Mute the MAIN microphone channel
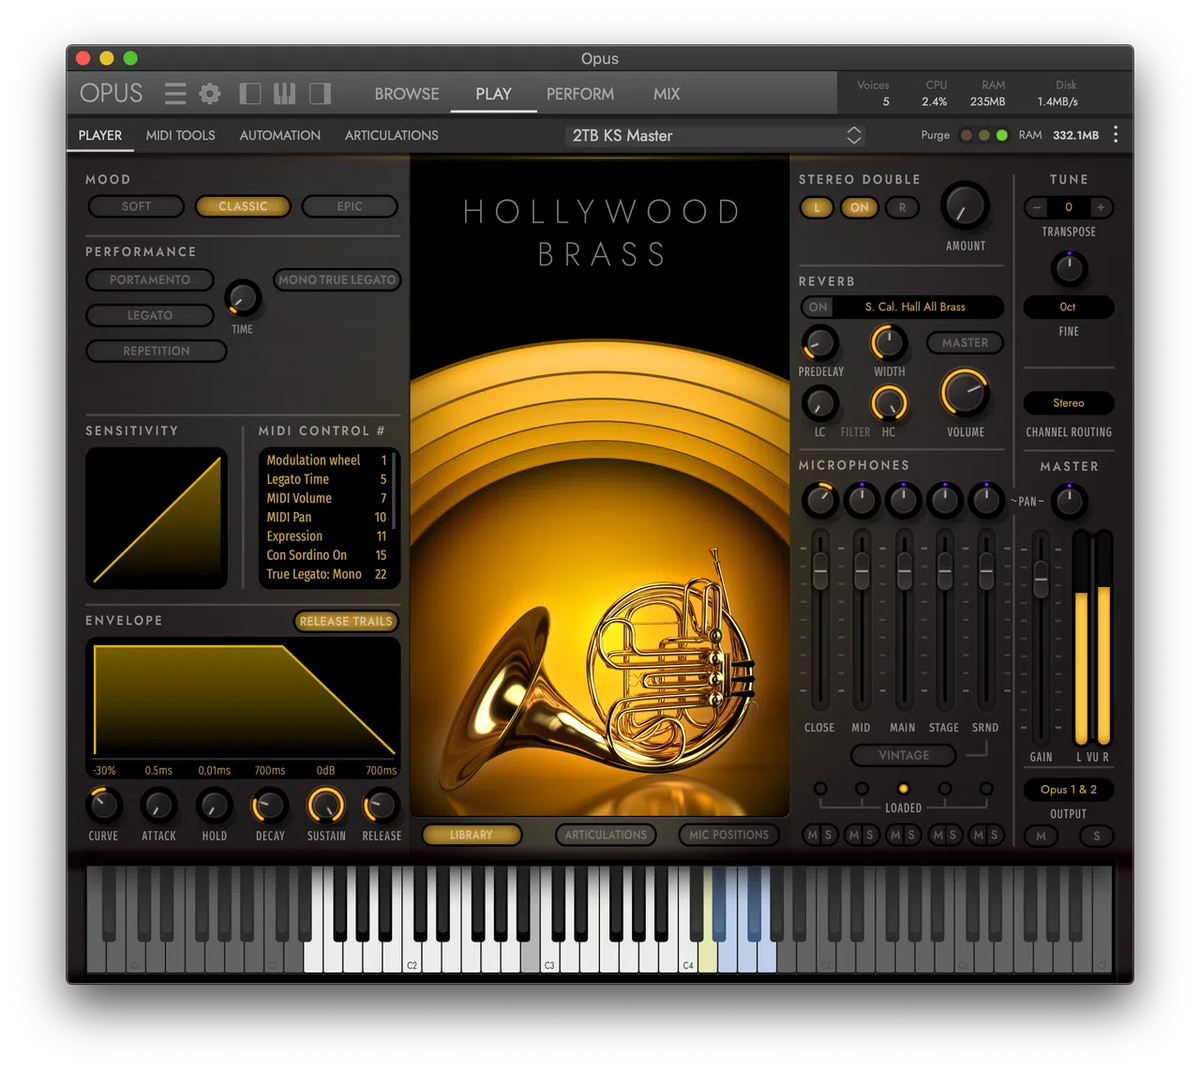The height and width of the screenshot is (1072, 1200). click(x=895, y=836)
